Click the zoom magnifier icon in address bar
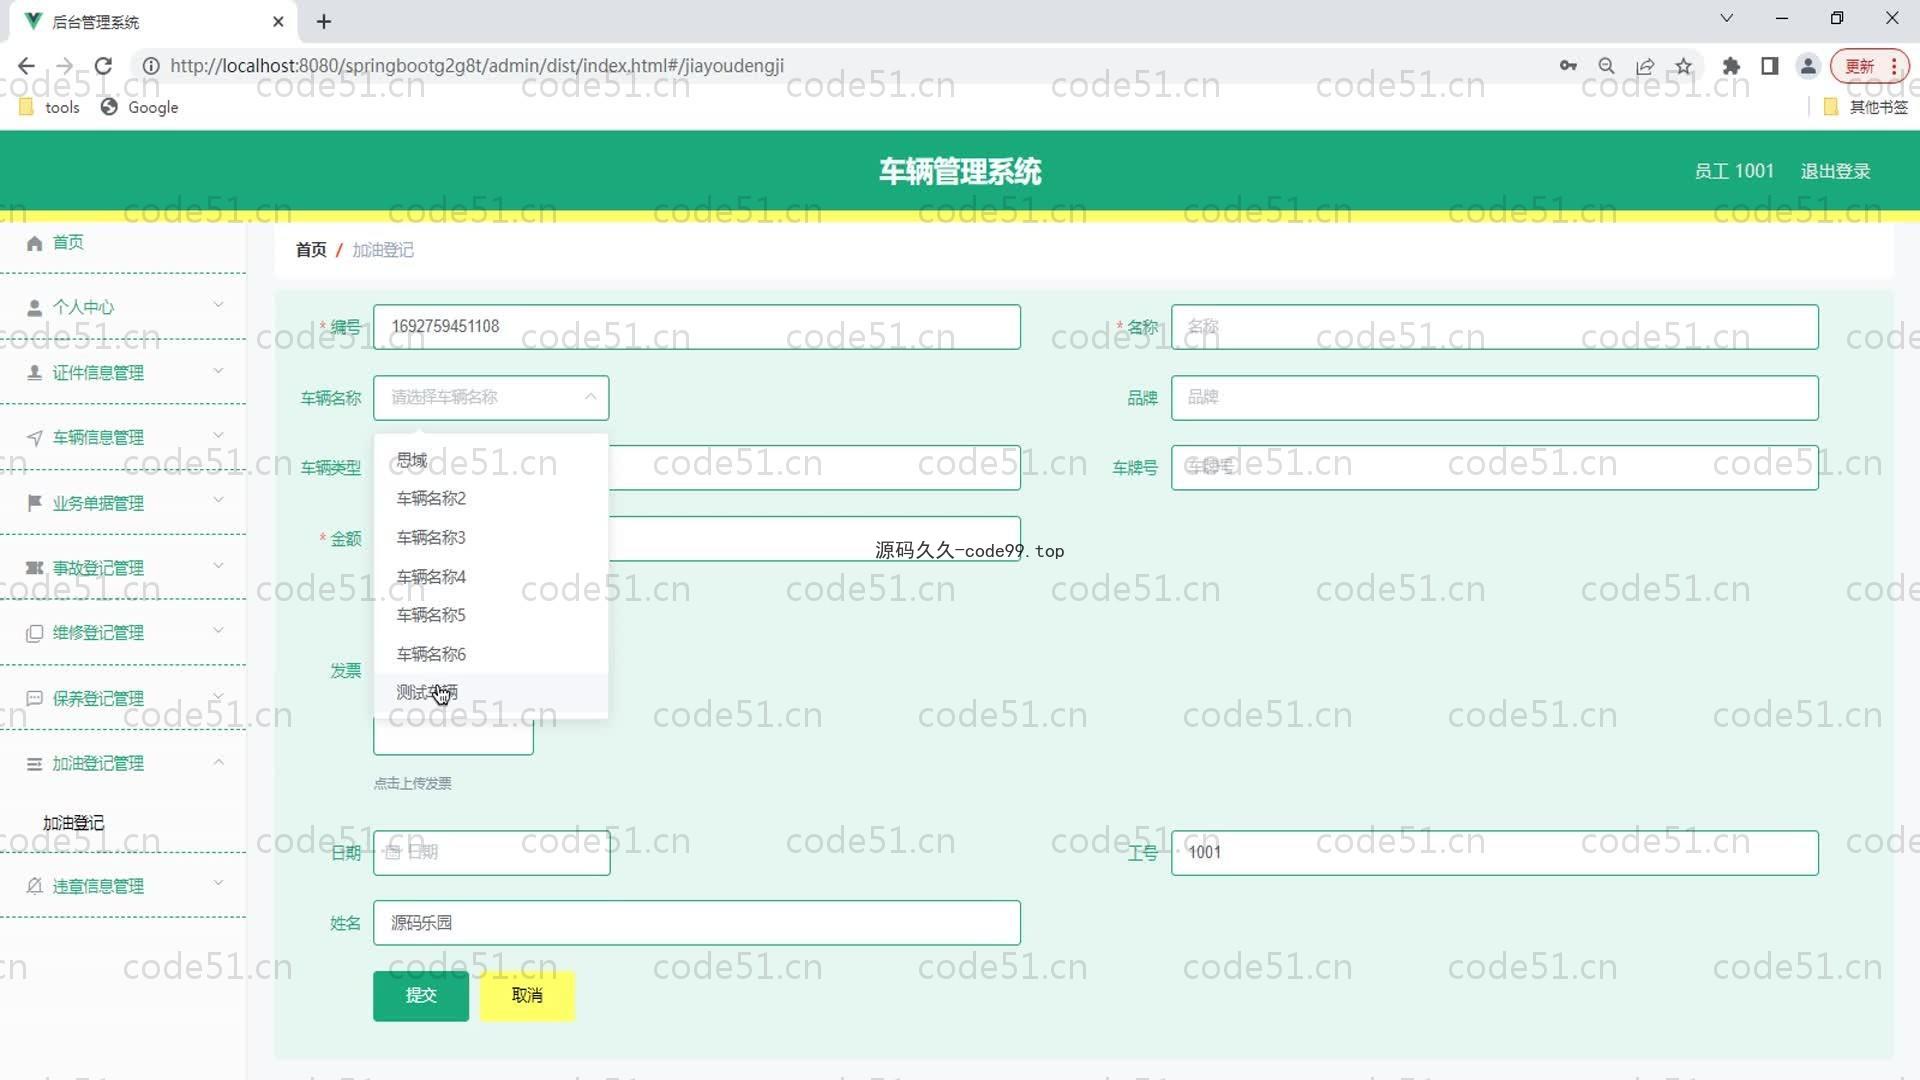 tap(1606, 66)
